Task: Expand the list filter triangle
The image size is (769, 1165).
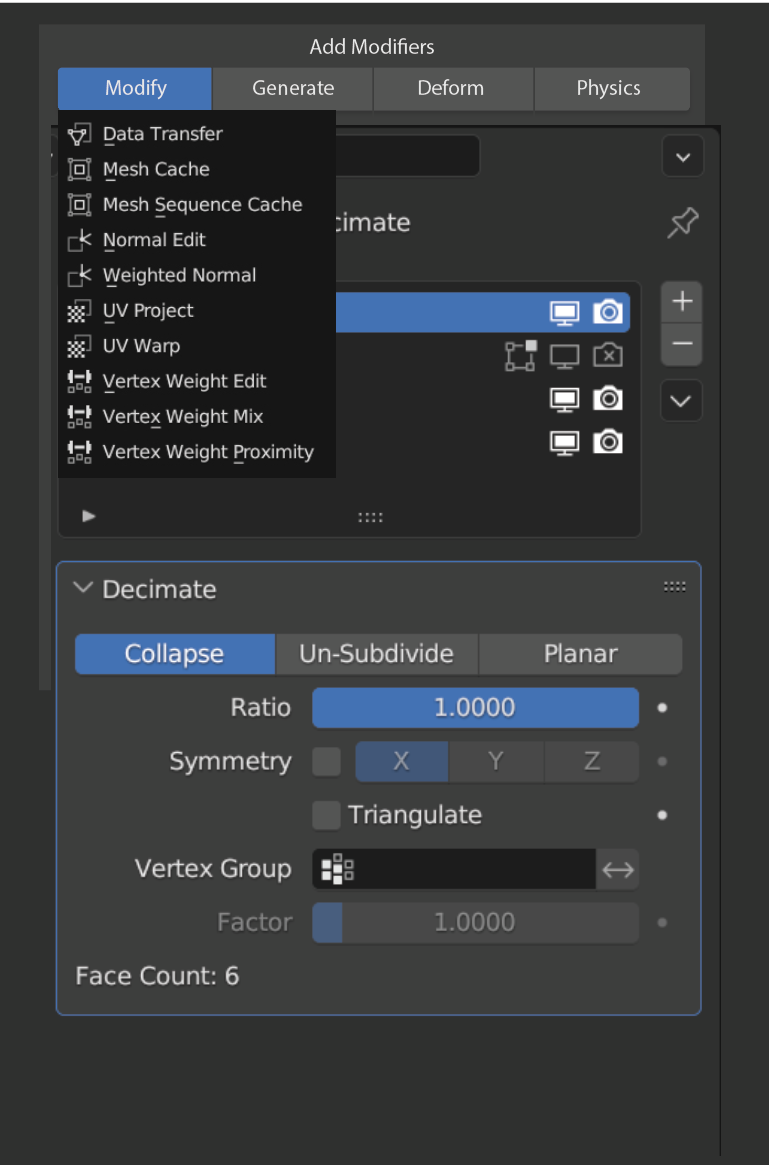Action: pos(88,516)
